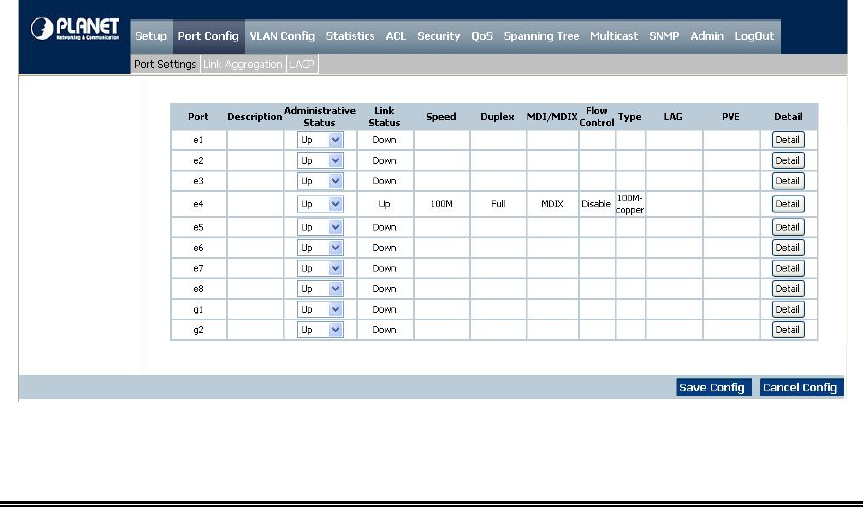Screen dimensions: 863x507
Task: Open Administrative Status dropdown for port e8
Action: click(320, 289)
